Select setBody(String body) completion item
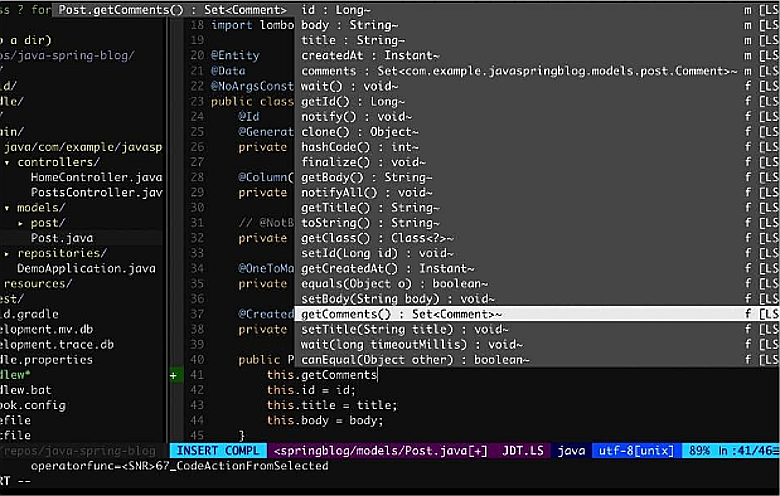 point(397,299)
